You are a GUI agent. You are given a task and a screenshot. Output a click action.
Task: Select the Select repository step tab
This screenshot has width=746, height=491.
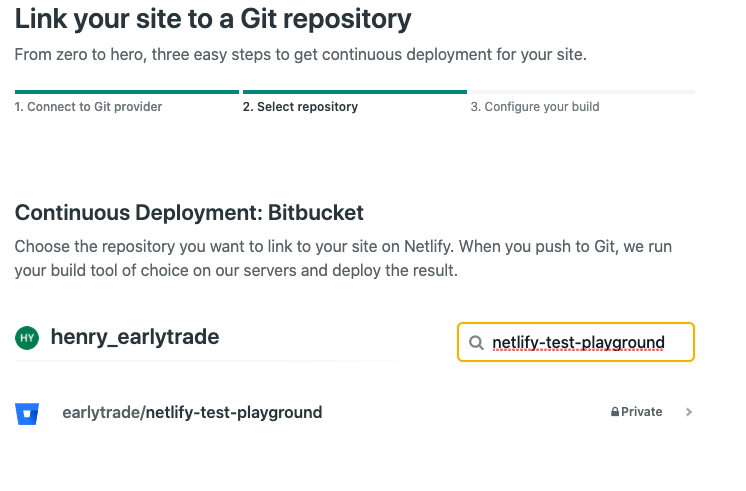click(300, 107)
